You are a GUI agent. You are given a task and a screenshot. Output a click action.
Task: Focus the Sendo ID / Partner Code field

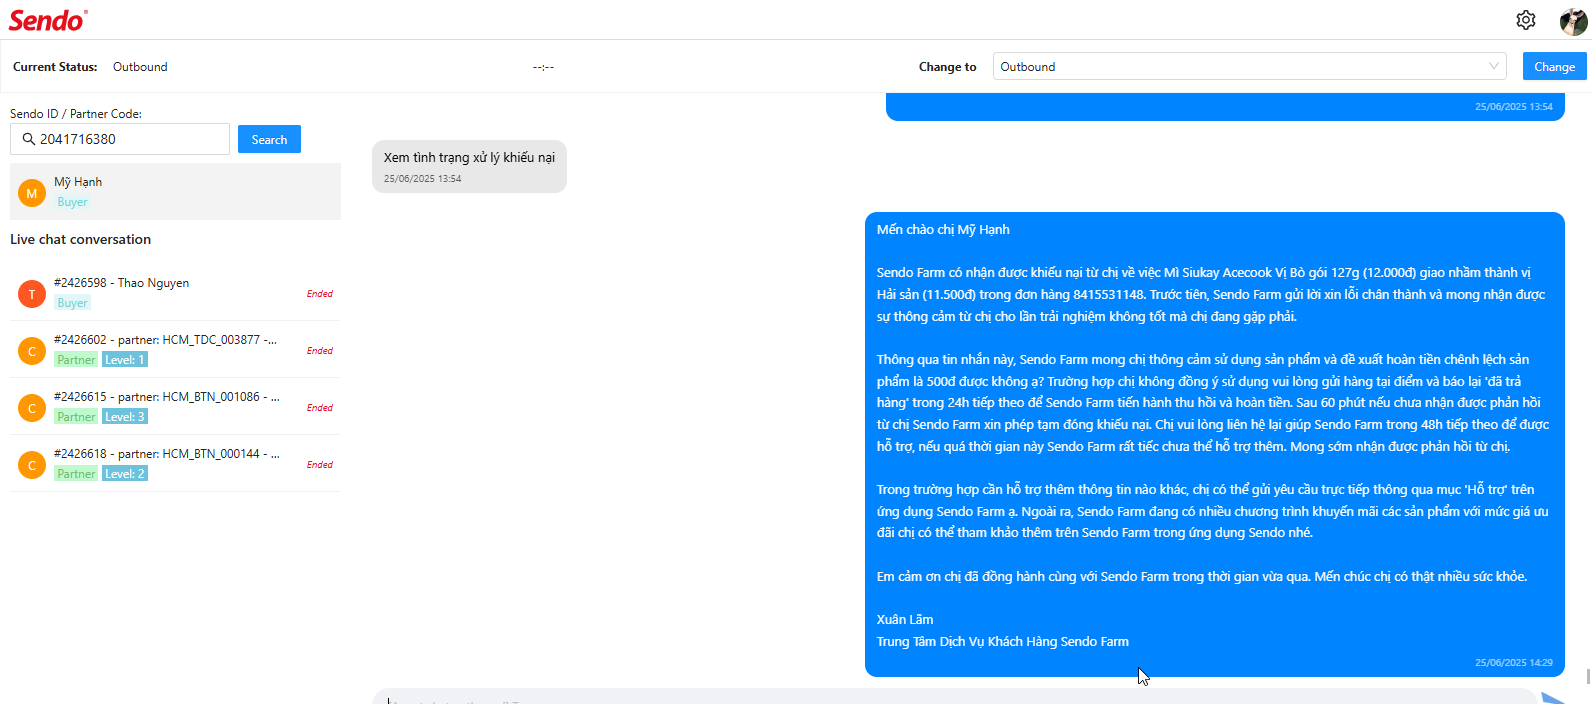tap(120, 139)
